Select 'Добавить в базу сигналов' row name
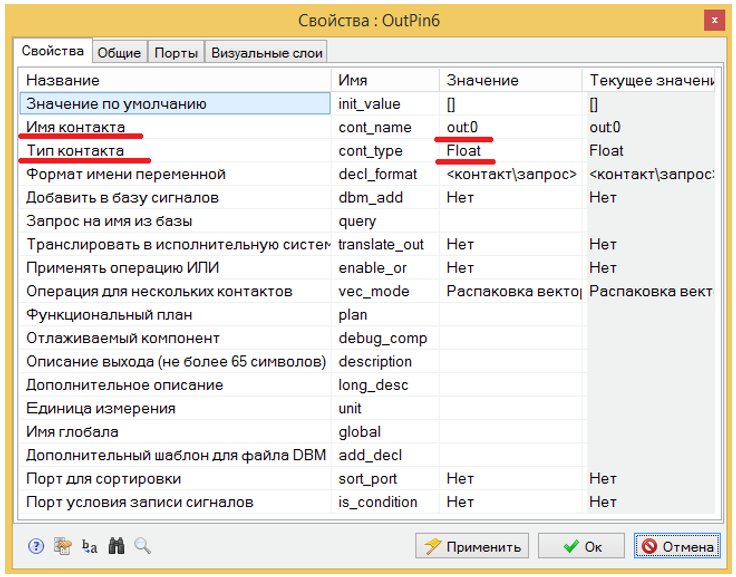 pyautogui.click(x=175, y=198)
